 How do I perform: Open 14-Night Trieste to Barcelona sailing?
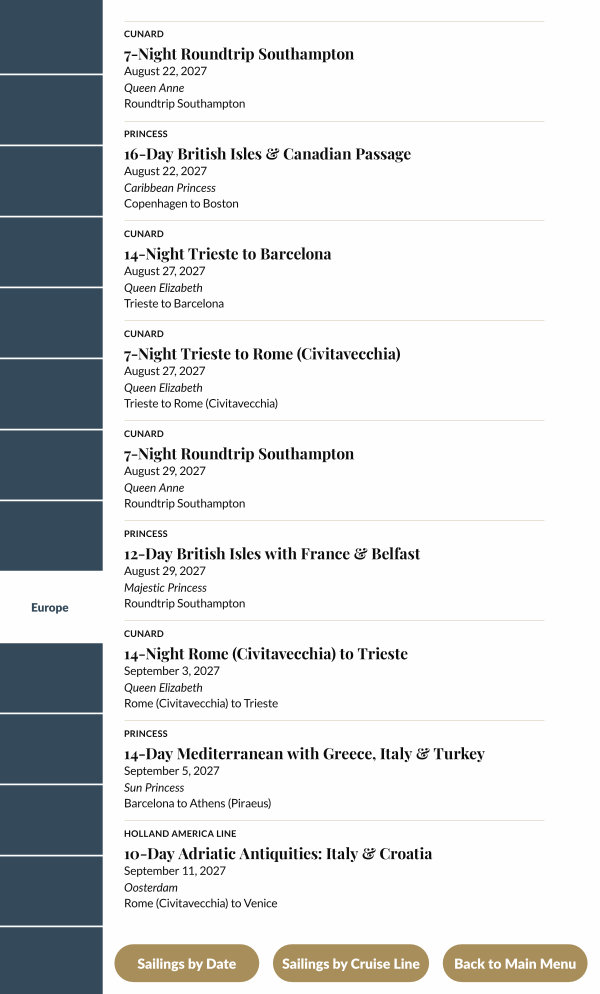pos(227,254)
